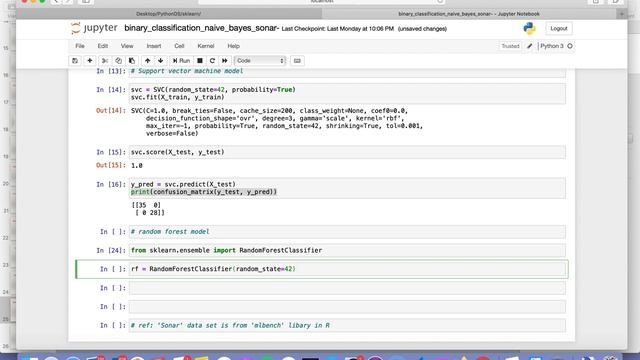Click the Logout button
640x360 pixels.
click(559, 29)
